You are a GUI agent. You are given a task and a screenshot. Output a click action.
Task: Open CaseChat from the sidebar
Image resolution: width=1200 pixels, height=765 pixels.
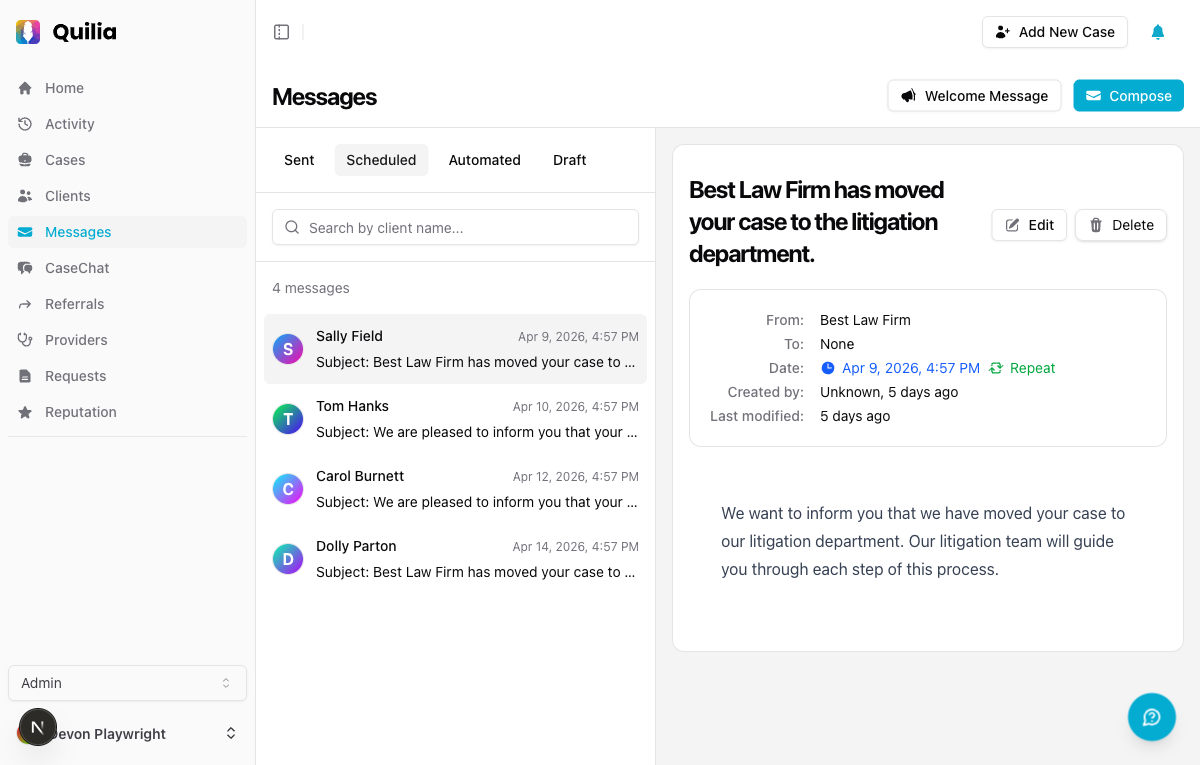pyautogui.click(x=77, y=268)
